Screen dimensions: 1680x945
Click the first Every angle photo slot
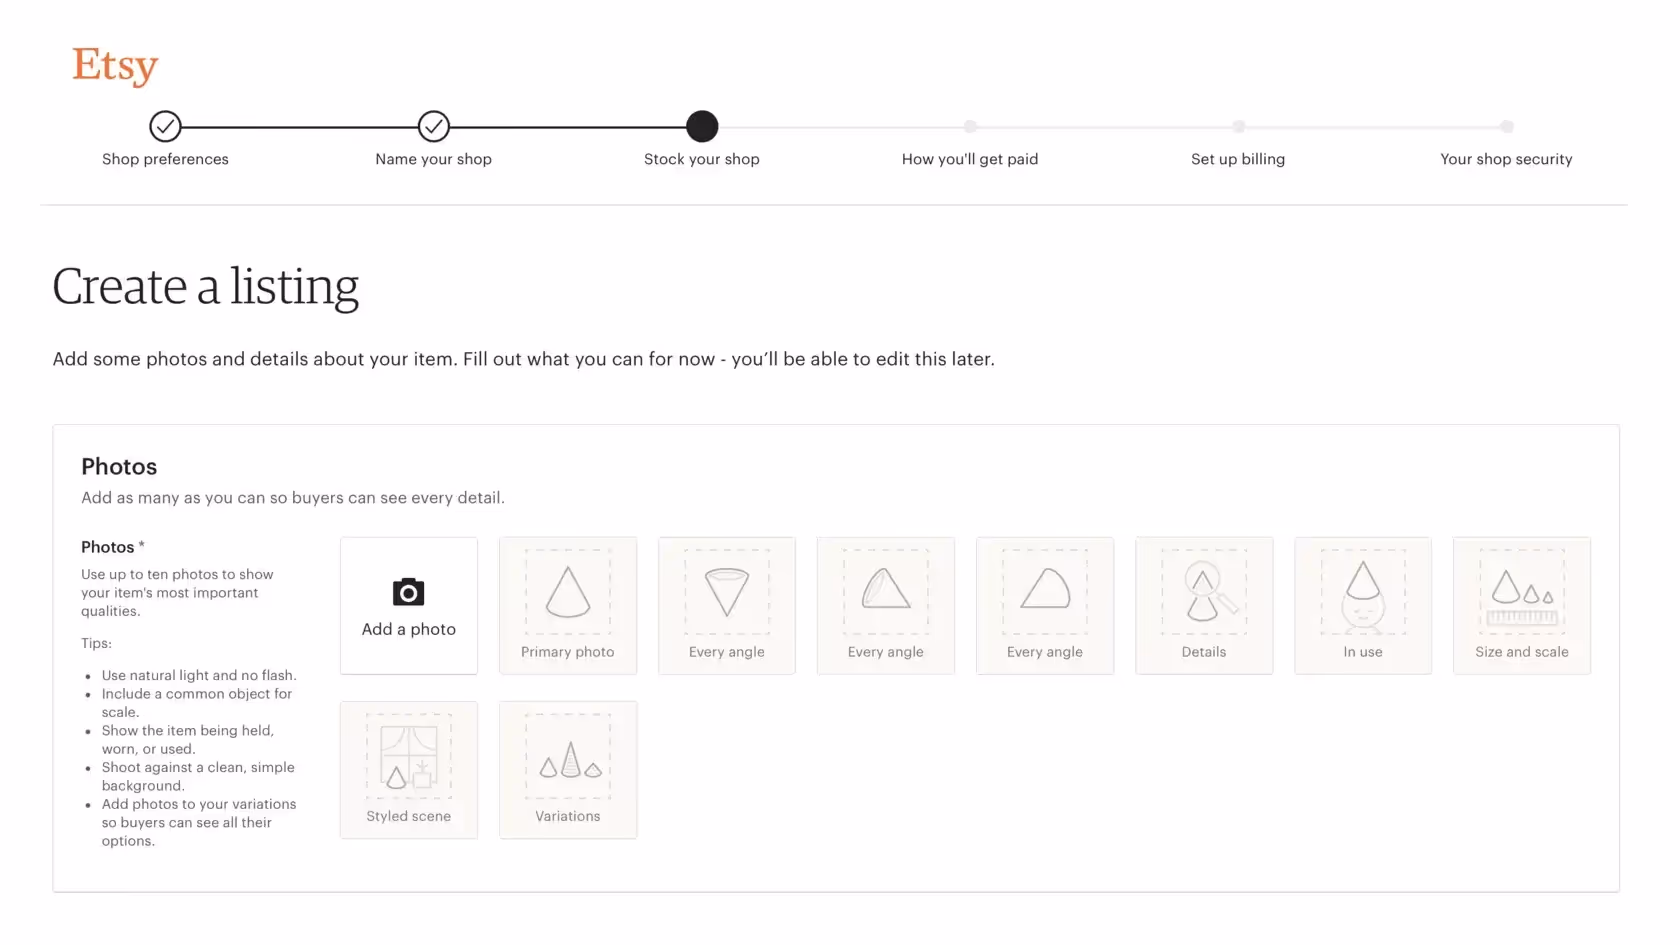[x=726, y=605]
